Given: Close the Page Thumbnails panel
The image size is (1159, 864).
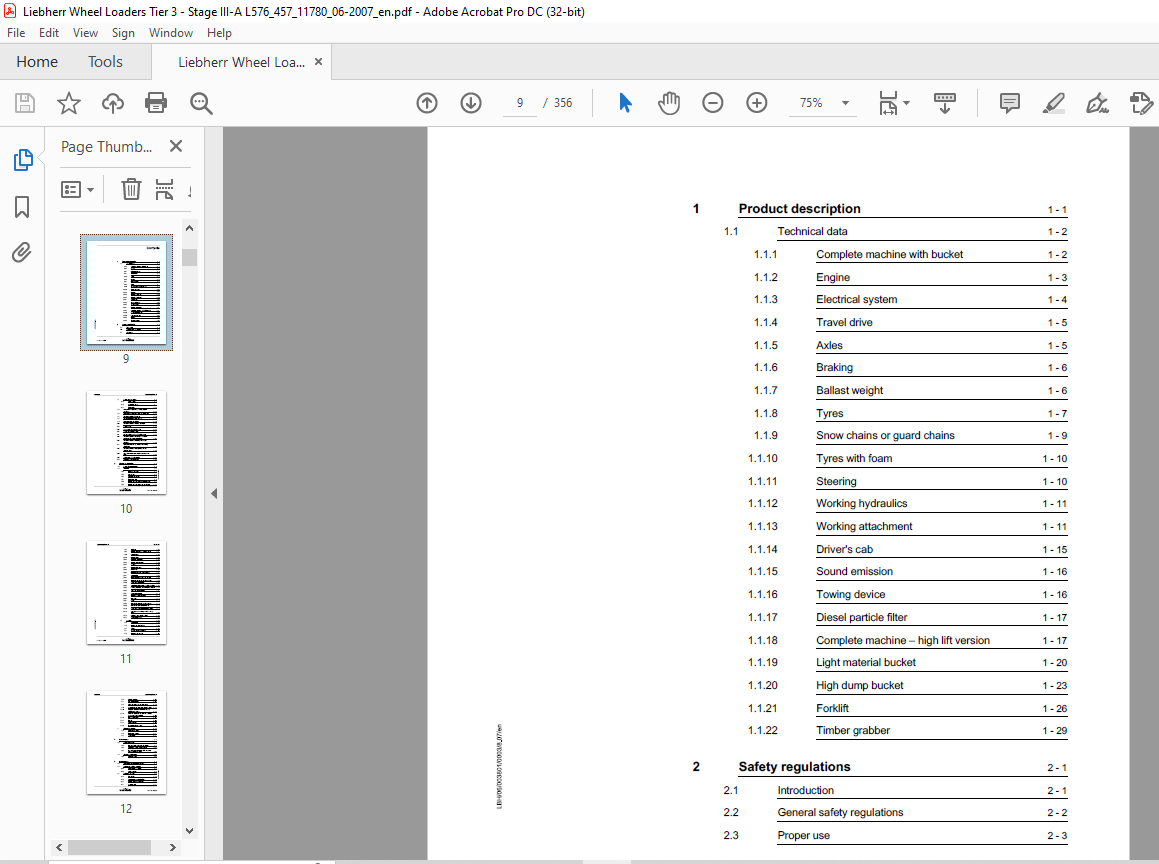Looking at the screenshot, I should [176, 146].
